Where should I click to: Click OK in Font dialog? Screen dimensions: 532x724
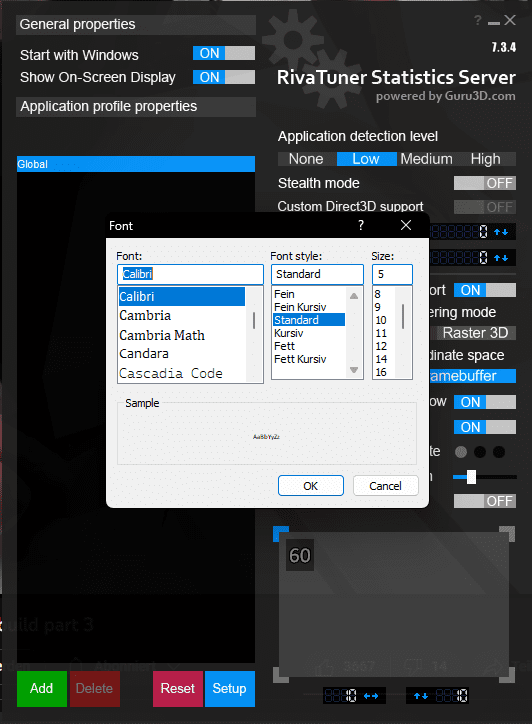(311, 486)
